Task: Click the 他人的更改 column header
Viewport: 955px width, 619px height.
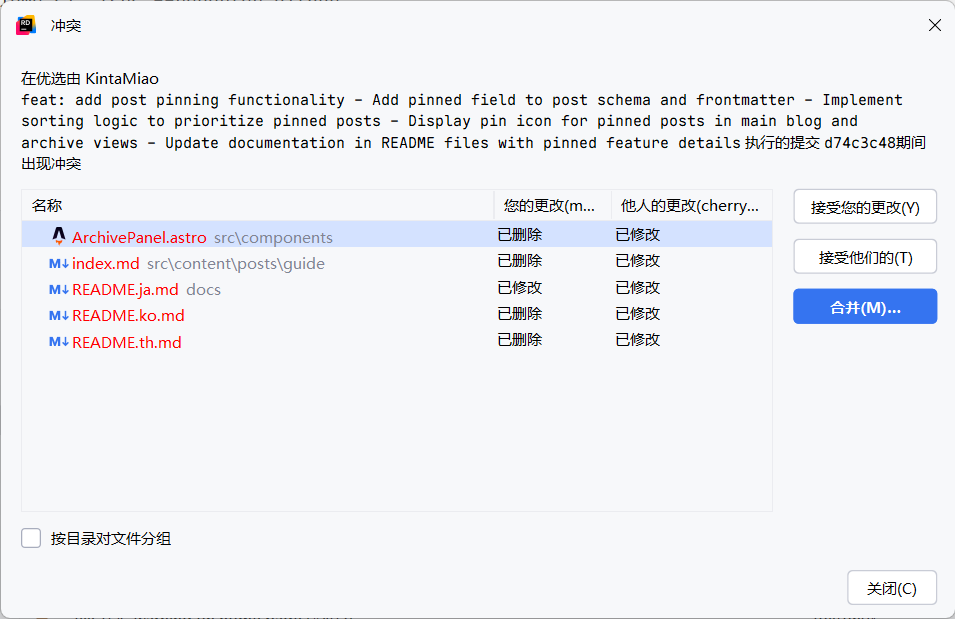Action: tap(689, 206)
